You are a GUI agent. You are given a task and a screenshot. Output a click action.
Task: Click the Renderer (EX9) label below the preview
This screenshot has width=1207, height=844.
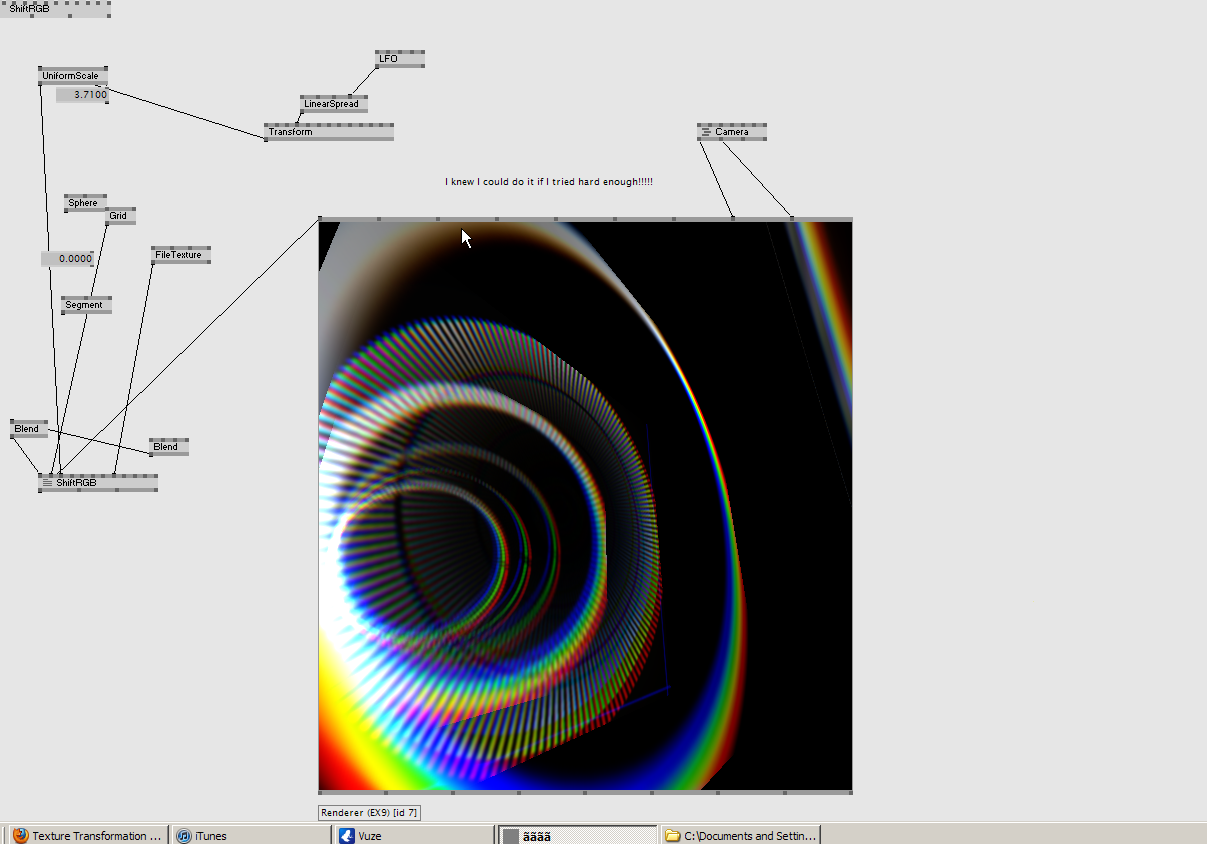click(x=369, y=813)
